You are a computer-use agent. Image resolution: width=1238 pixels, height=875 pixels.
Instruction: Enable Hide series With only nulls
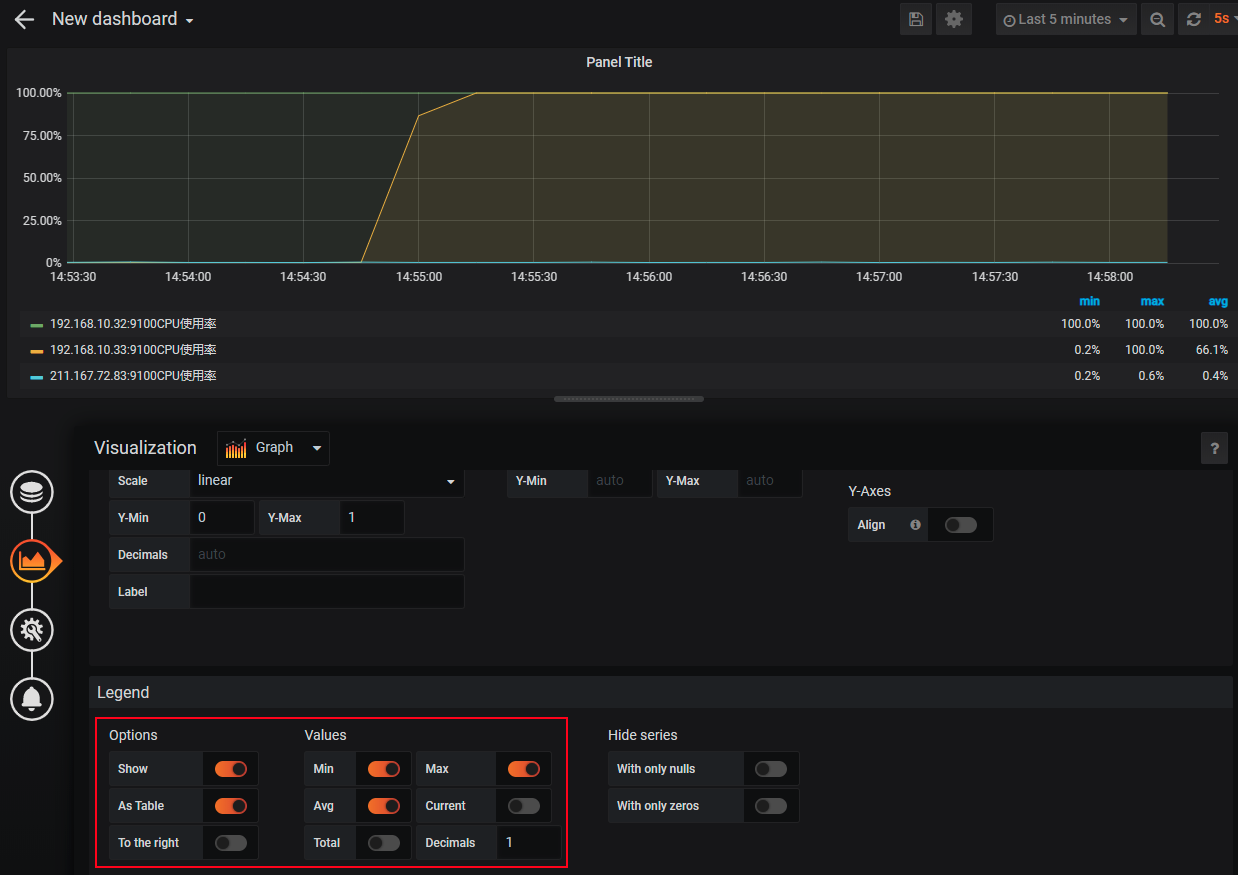click(x=771, y=769)
